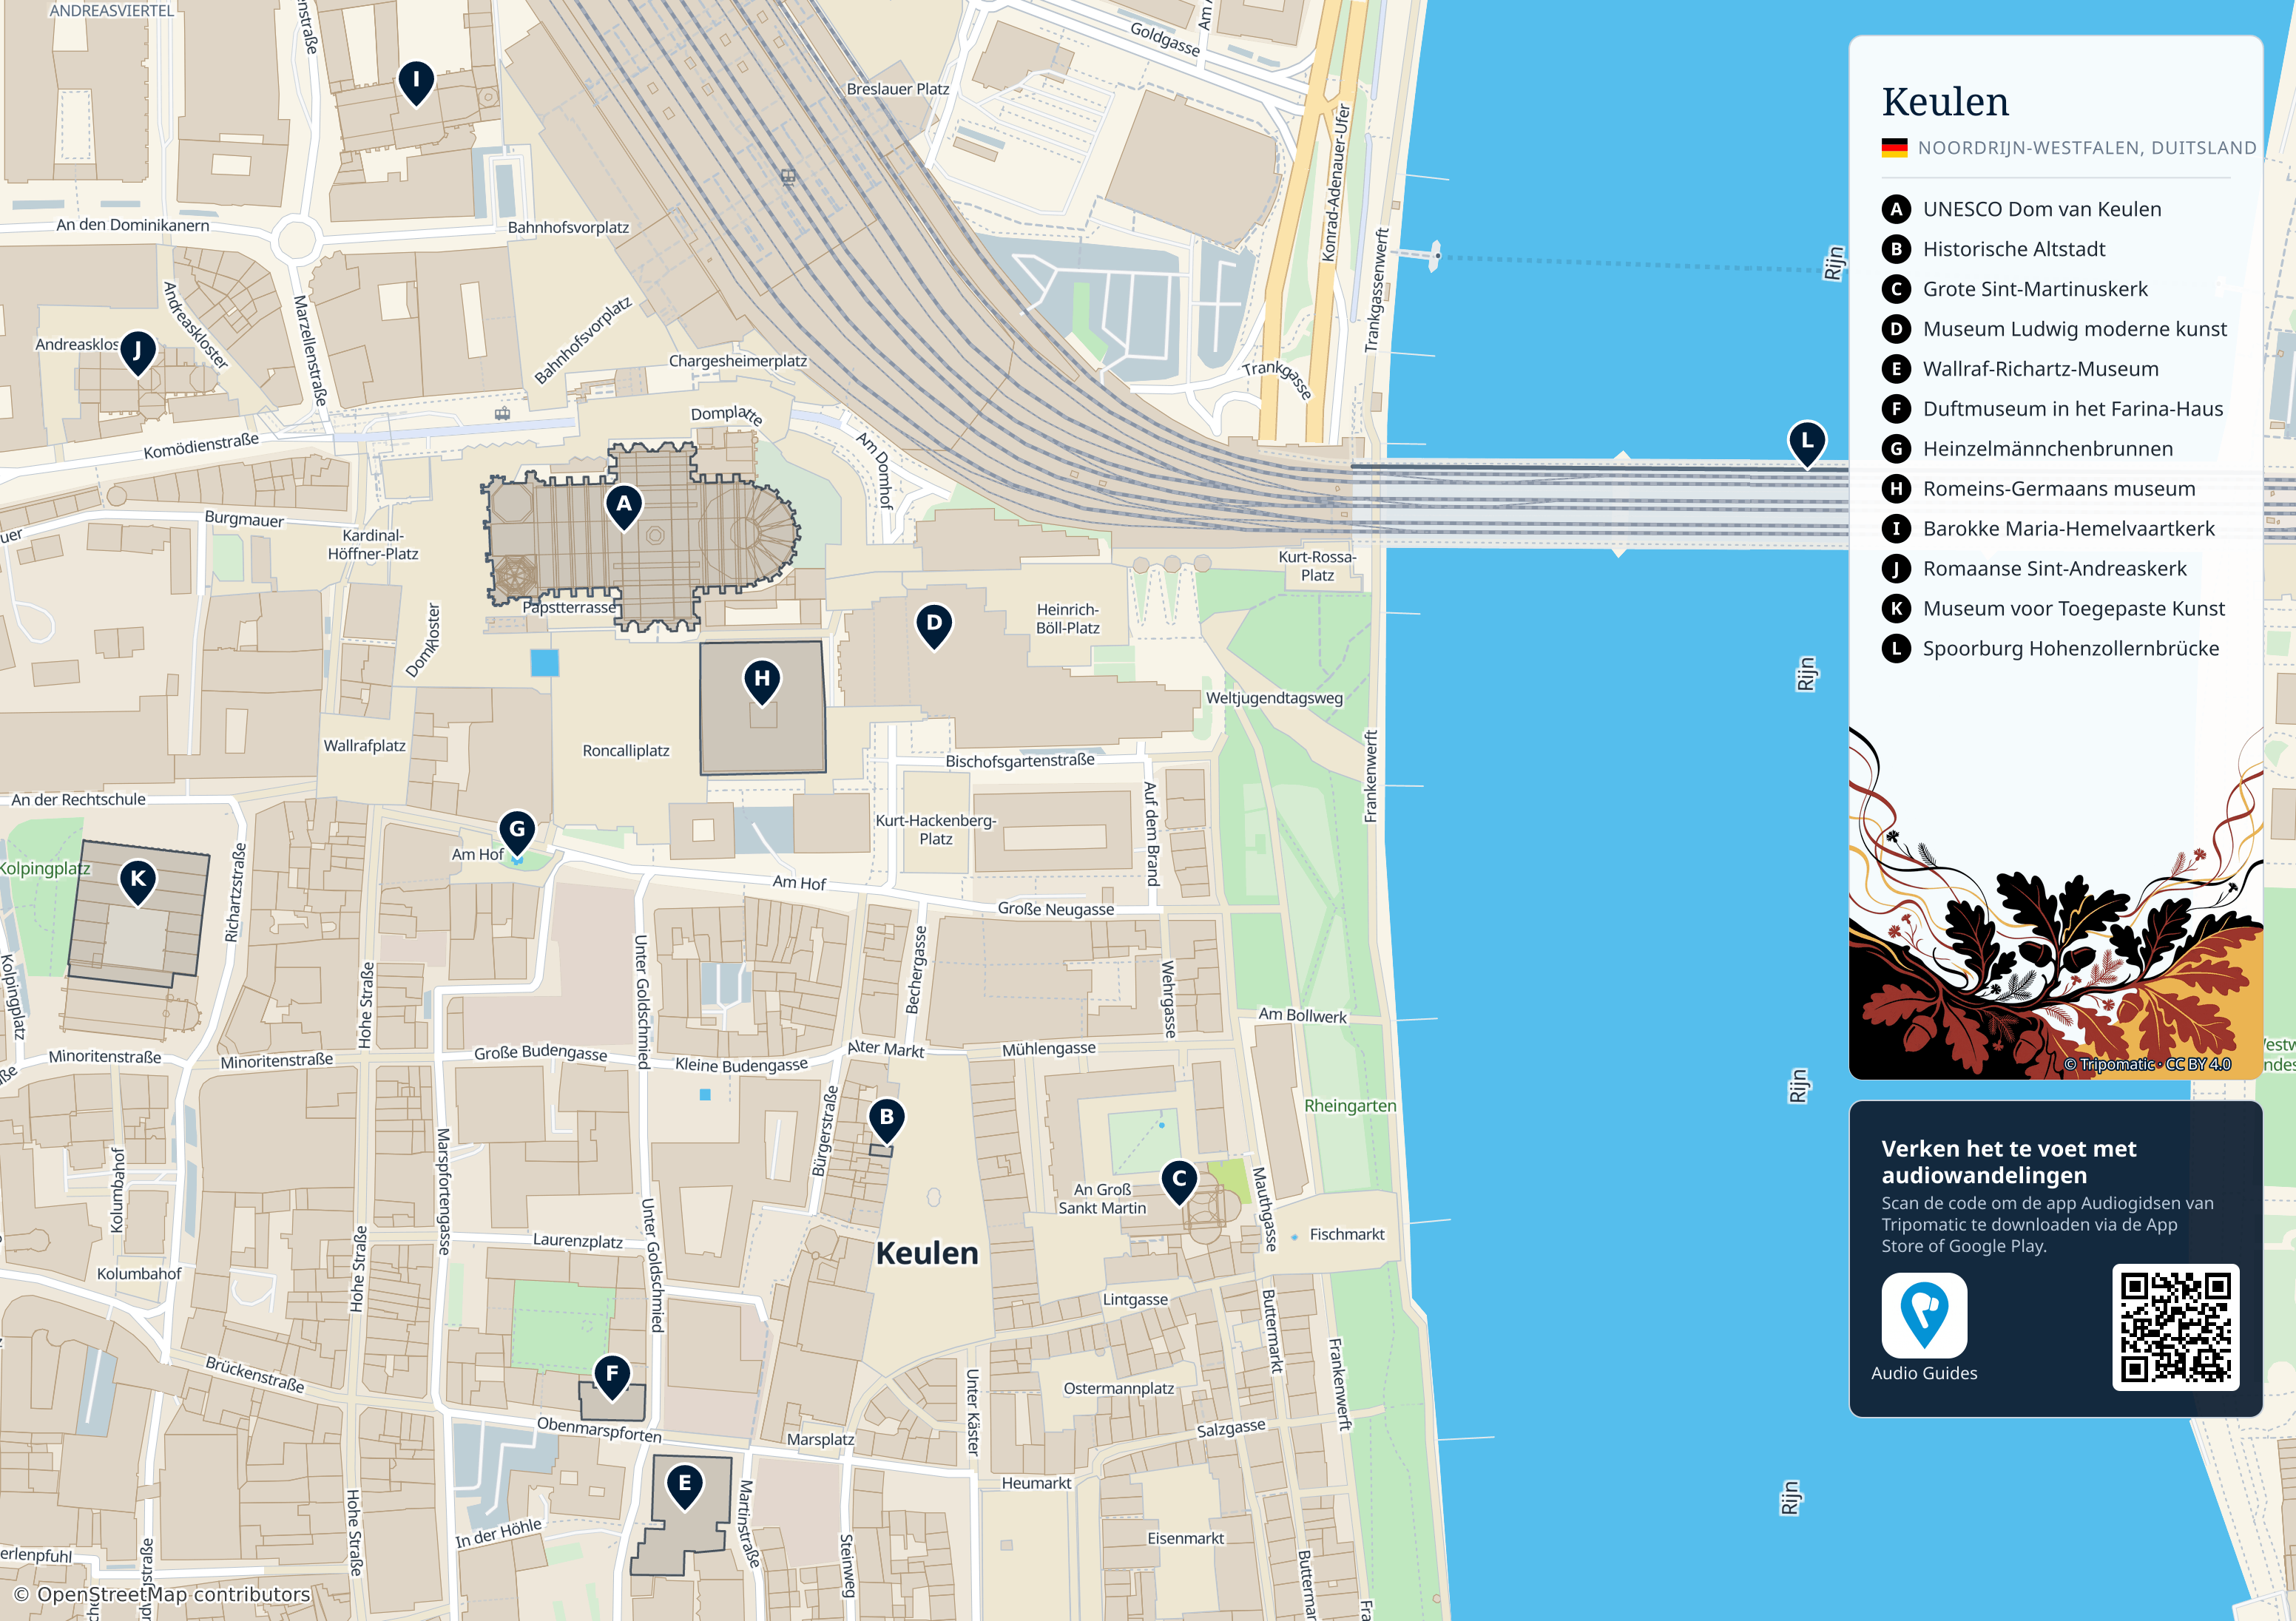Click the railway station symbol at Bahnhofsvorplatz

click(x=788, y=177)
